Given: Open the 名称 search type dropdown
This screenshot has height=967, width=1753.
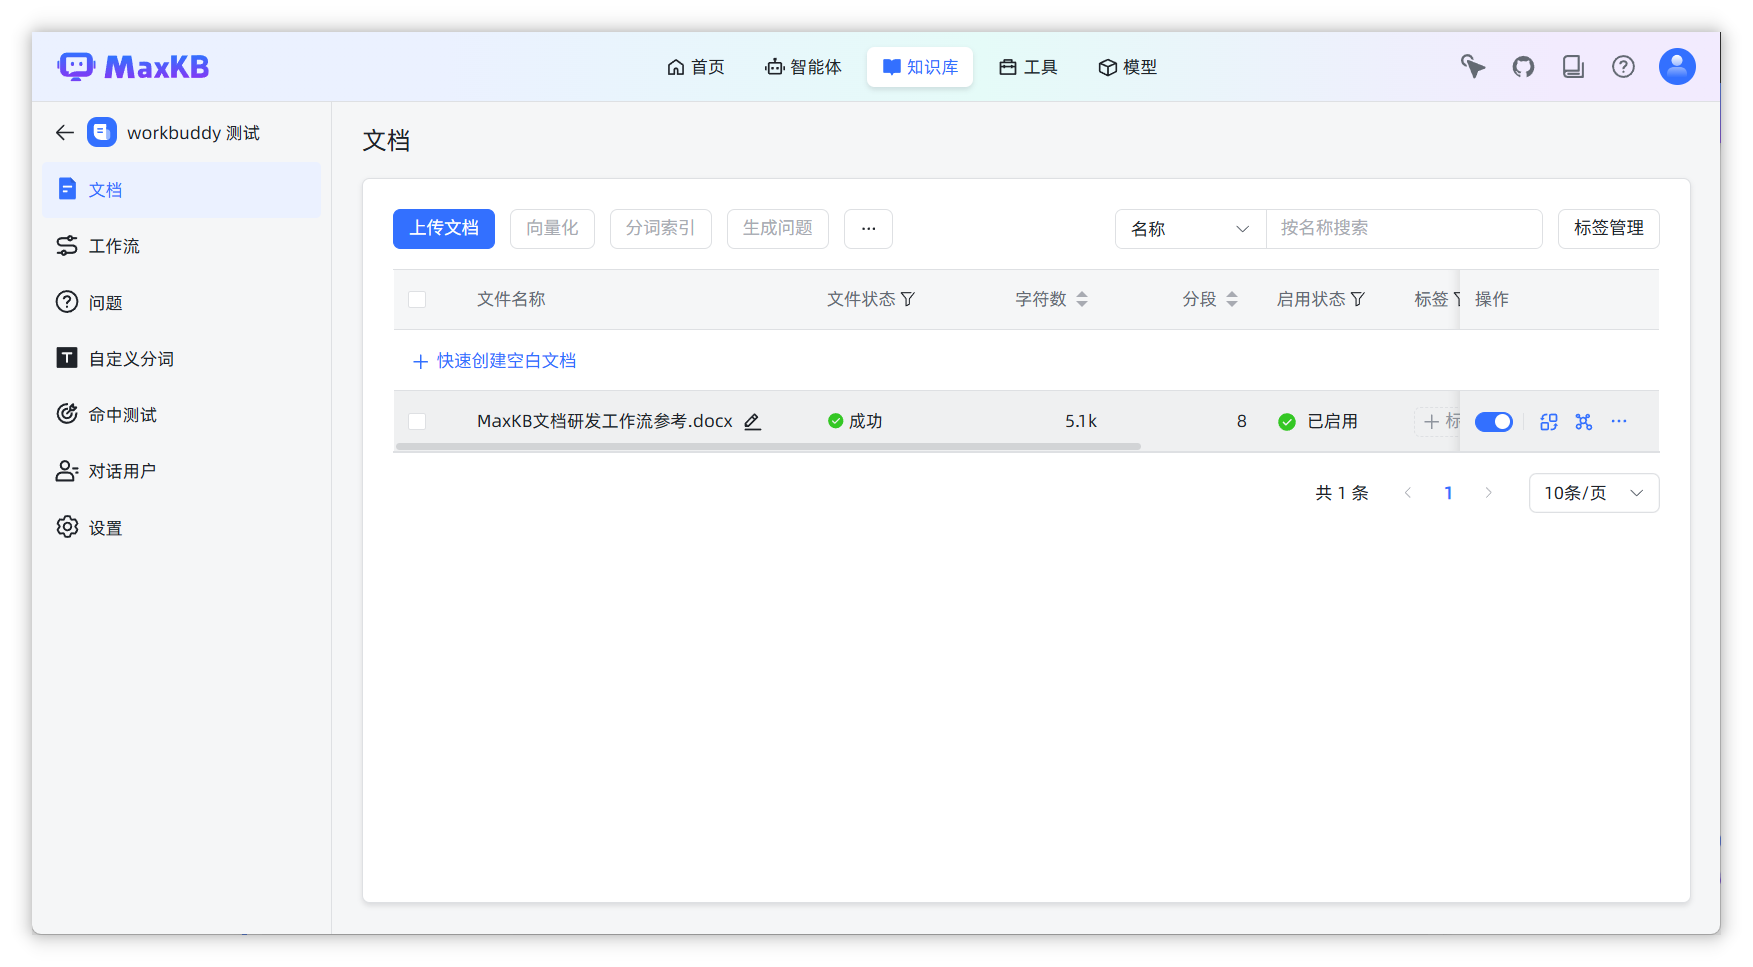Looking at the screenshot, I should 1190,229.
